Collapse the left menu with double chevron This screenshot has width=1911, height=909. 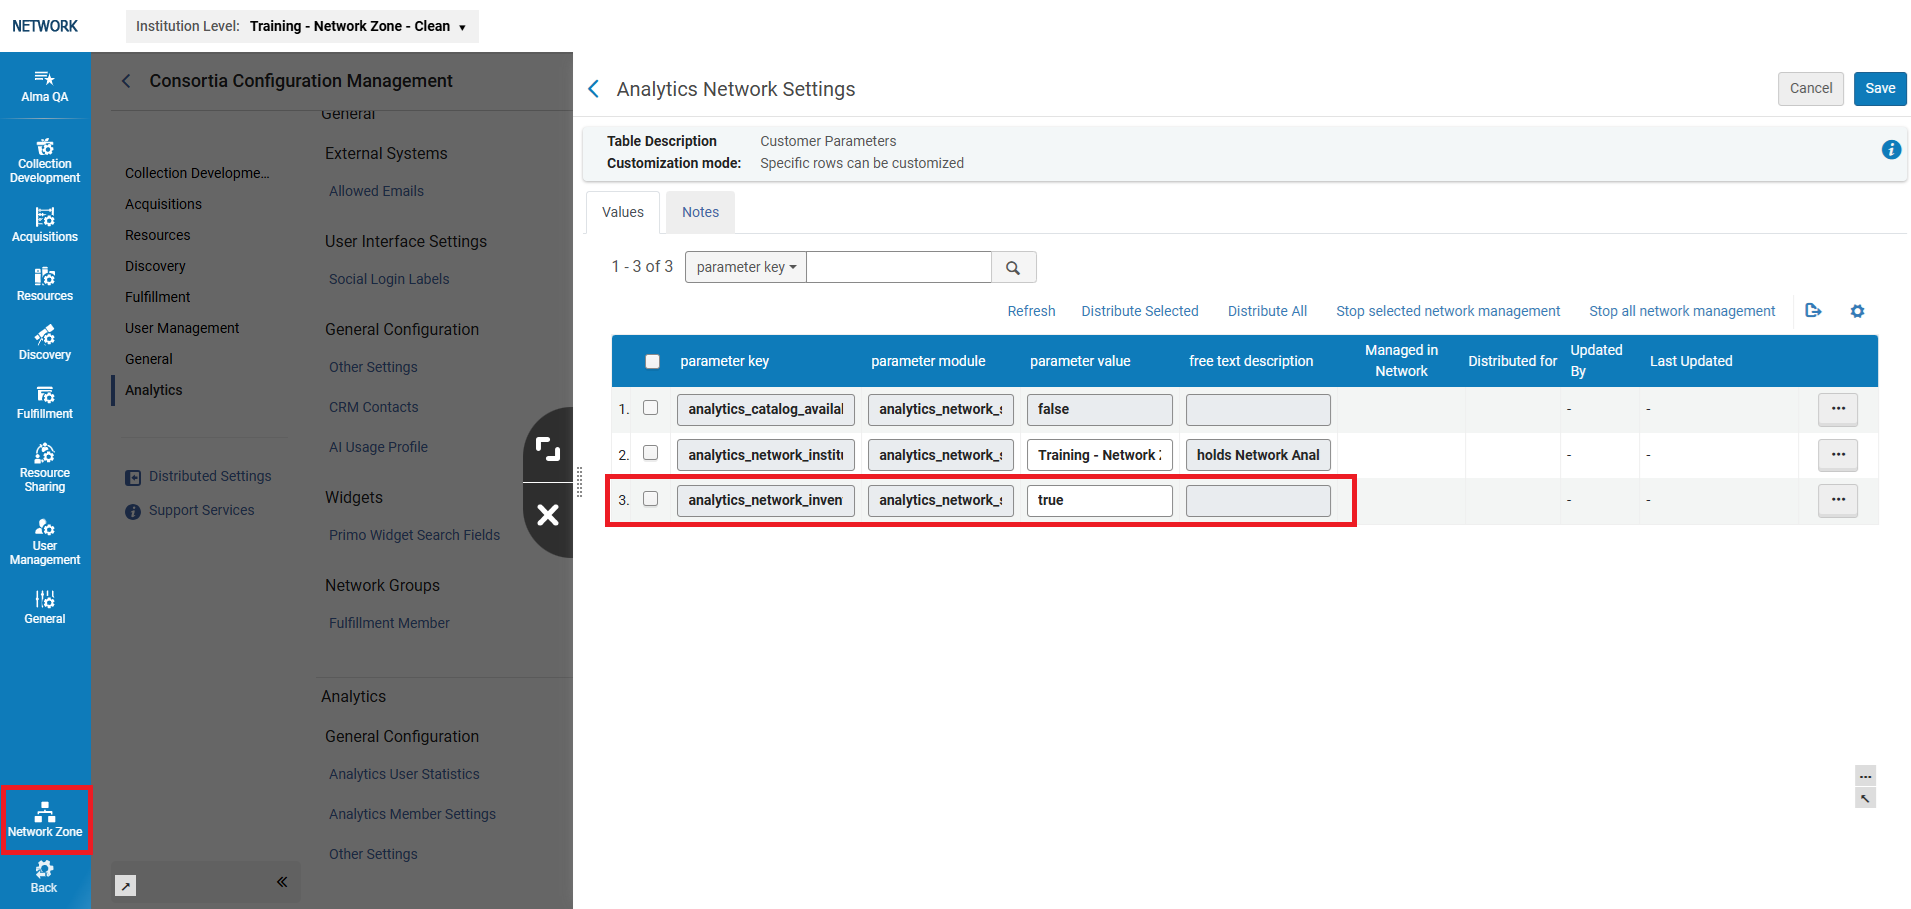(282, 881)
